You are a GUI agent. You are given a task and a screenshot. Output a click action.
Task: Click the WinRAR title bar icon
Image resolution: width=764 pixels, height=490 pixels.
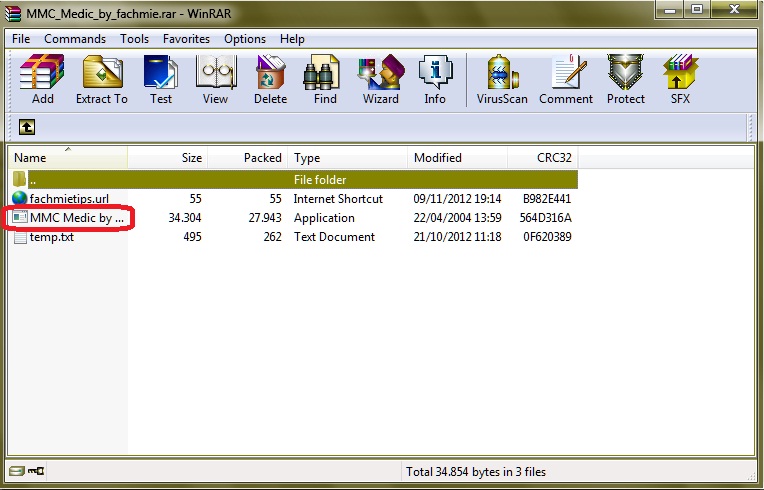click(13, 13)
